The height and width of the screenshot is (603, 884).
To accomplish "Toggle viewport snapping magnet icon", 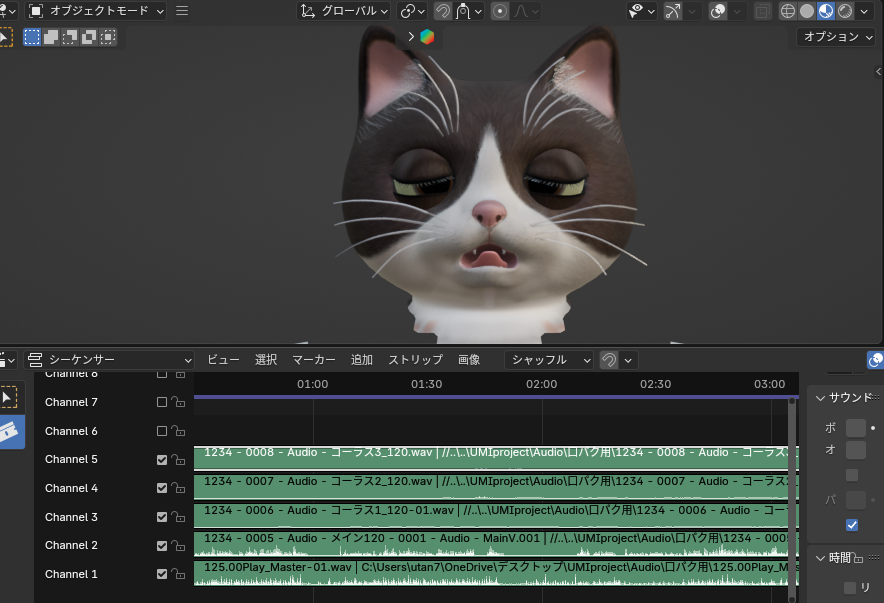I will [x=443, y=11].
